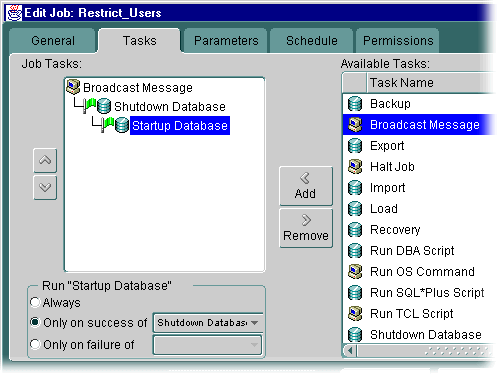Click the Run TCL Script computer icon
Screen dimensions: 498x375
tap(355, 314)
